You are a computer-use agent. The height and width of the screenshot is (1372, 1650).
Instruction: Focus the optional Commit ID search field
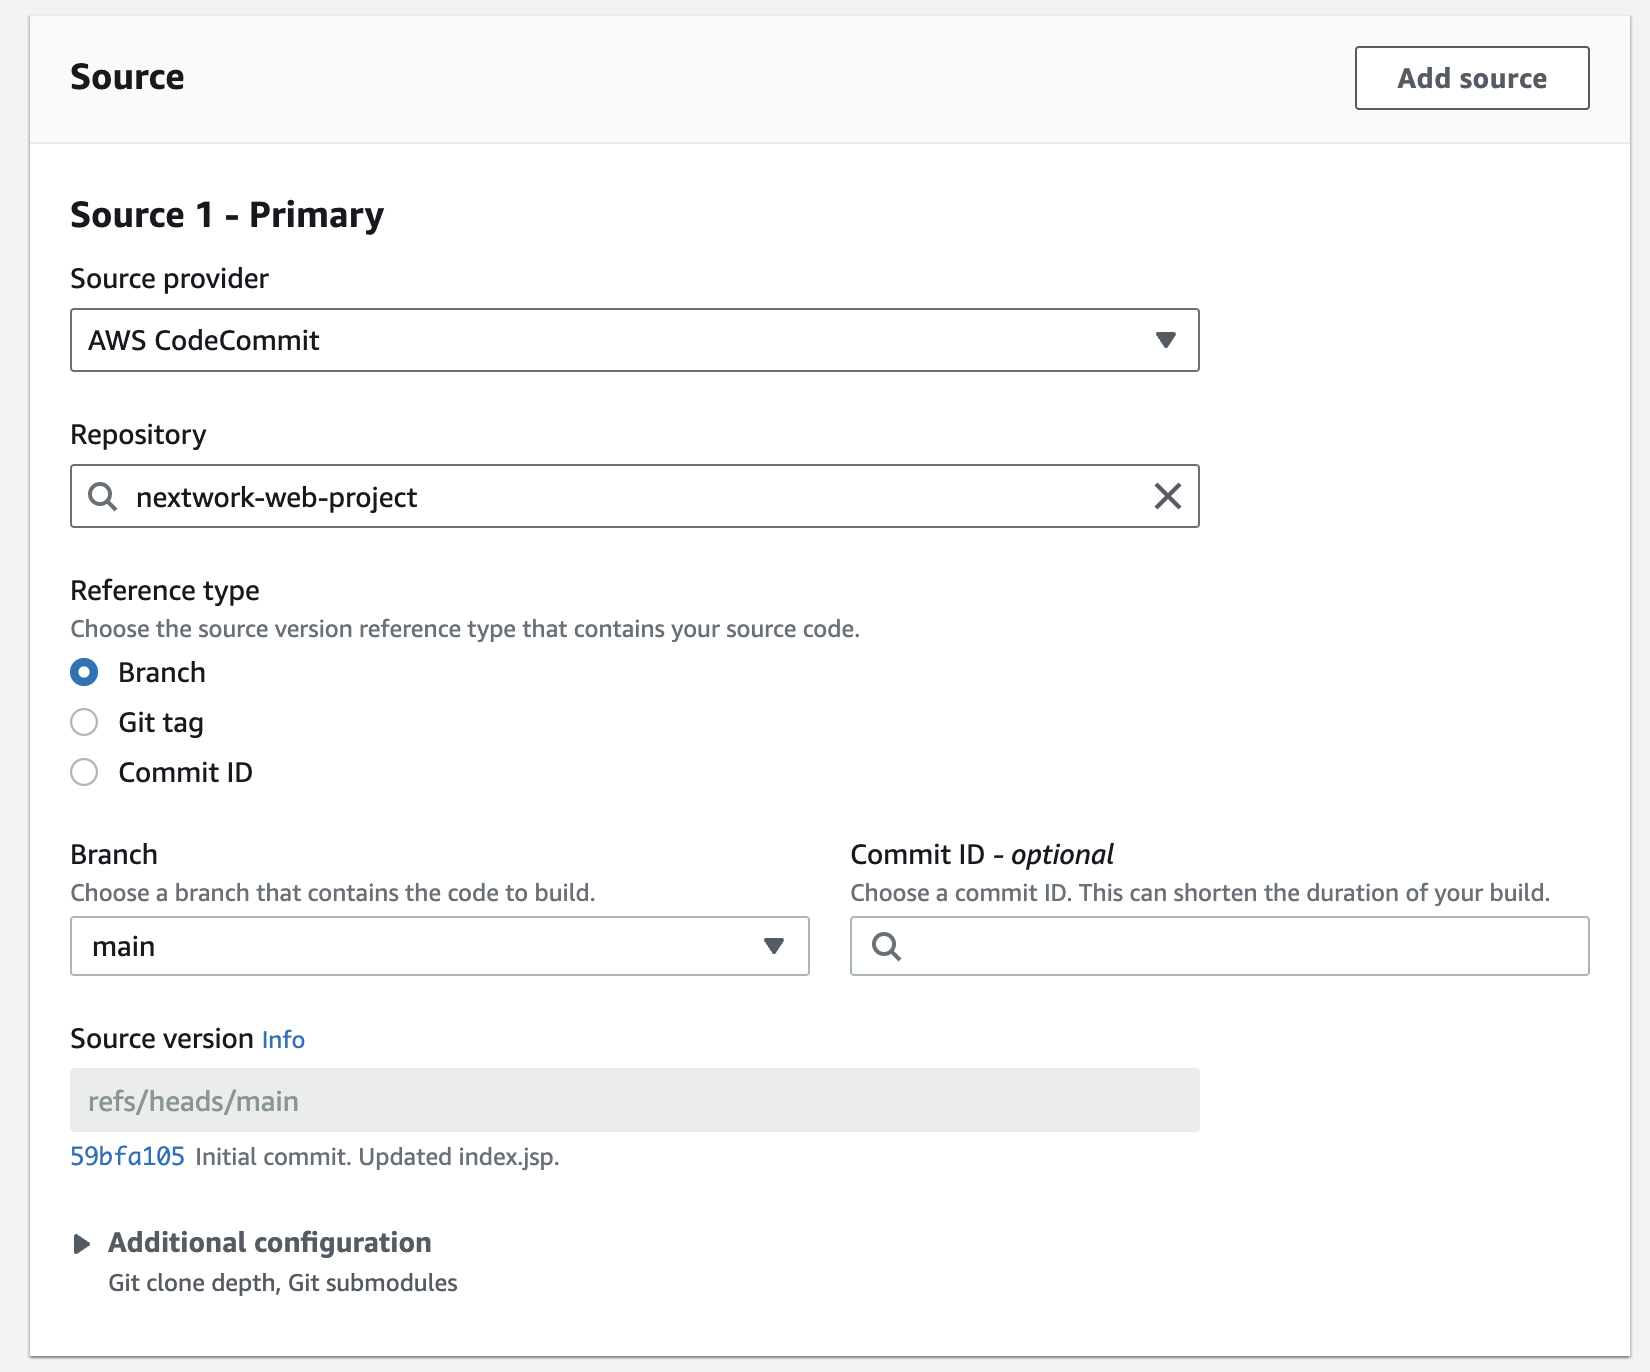(1240, 946)
